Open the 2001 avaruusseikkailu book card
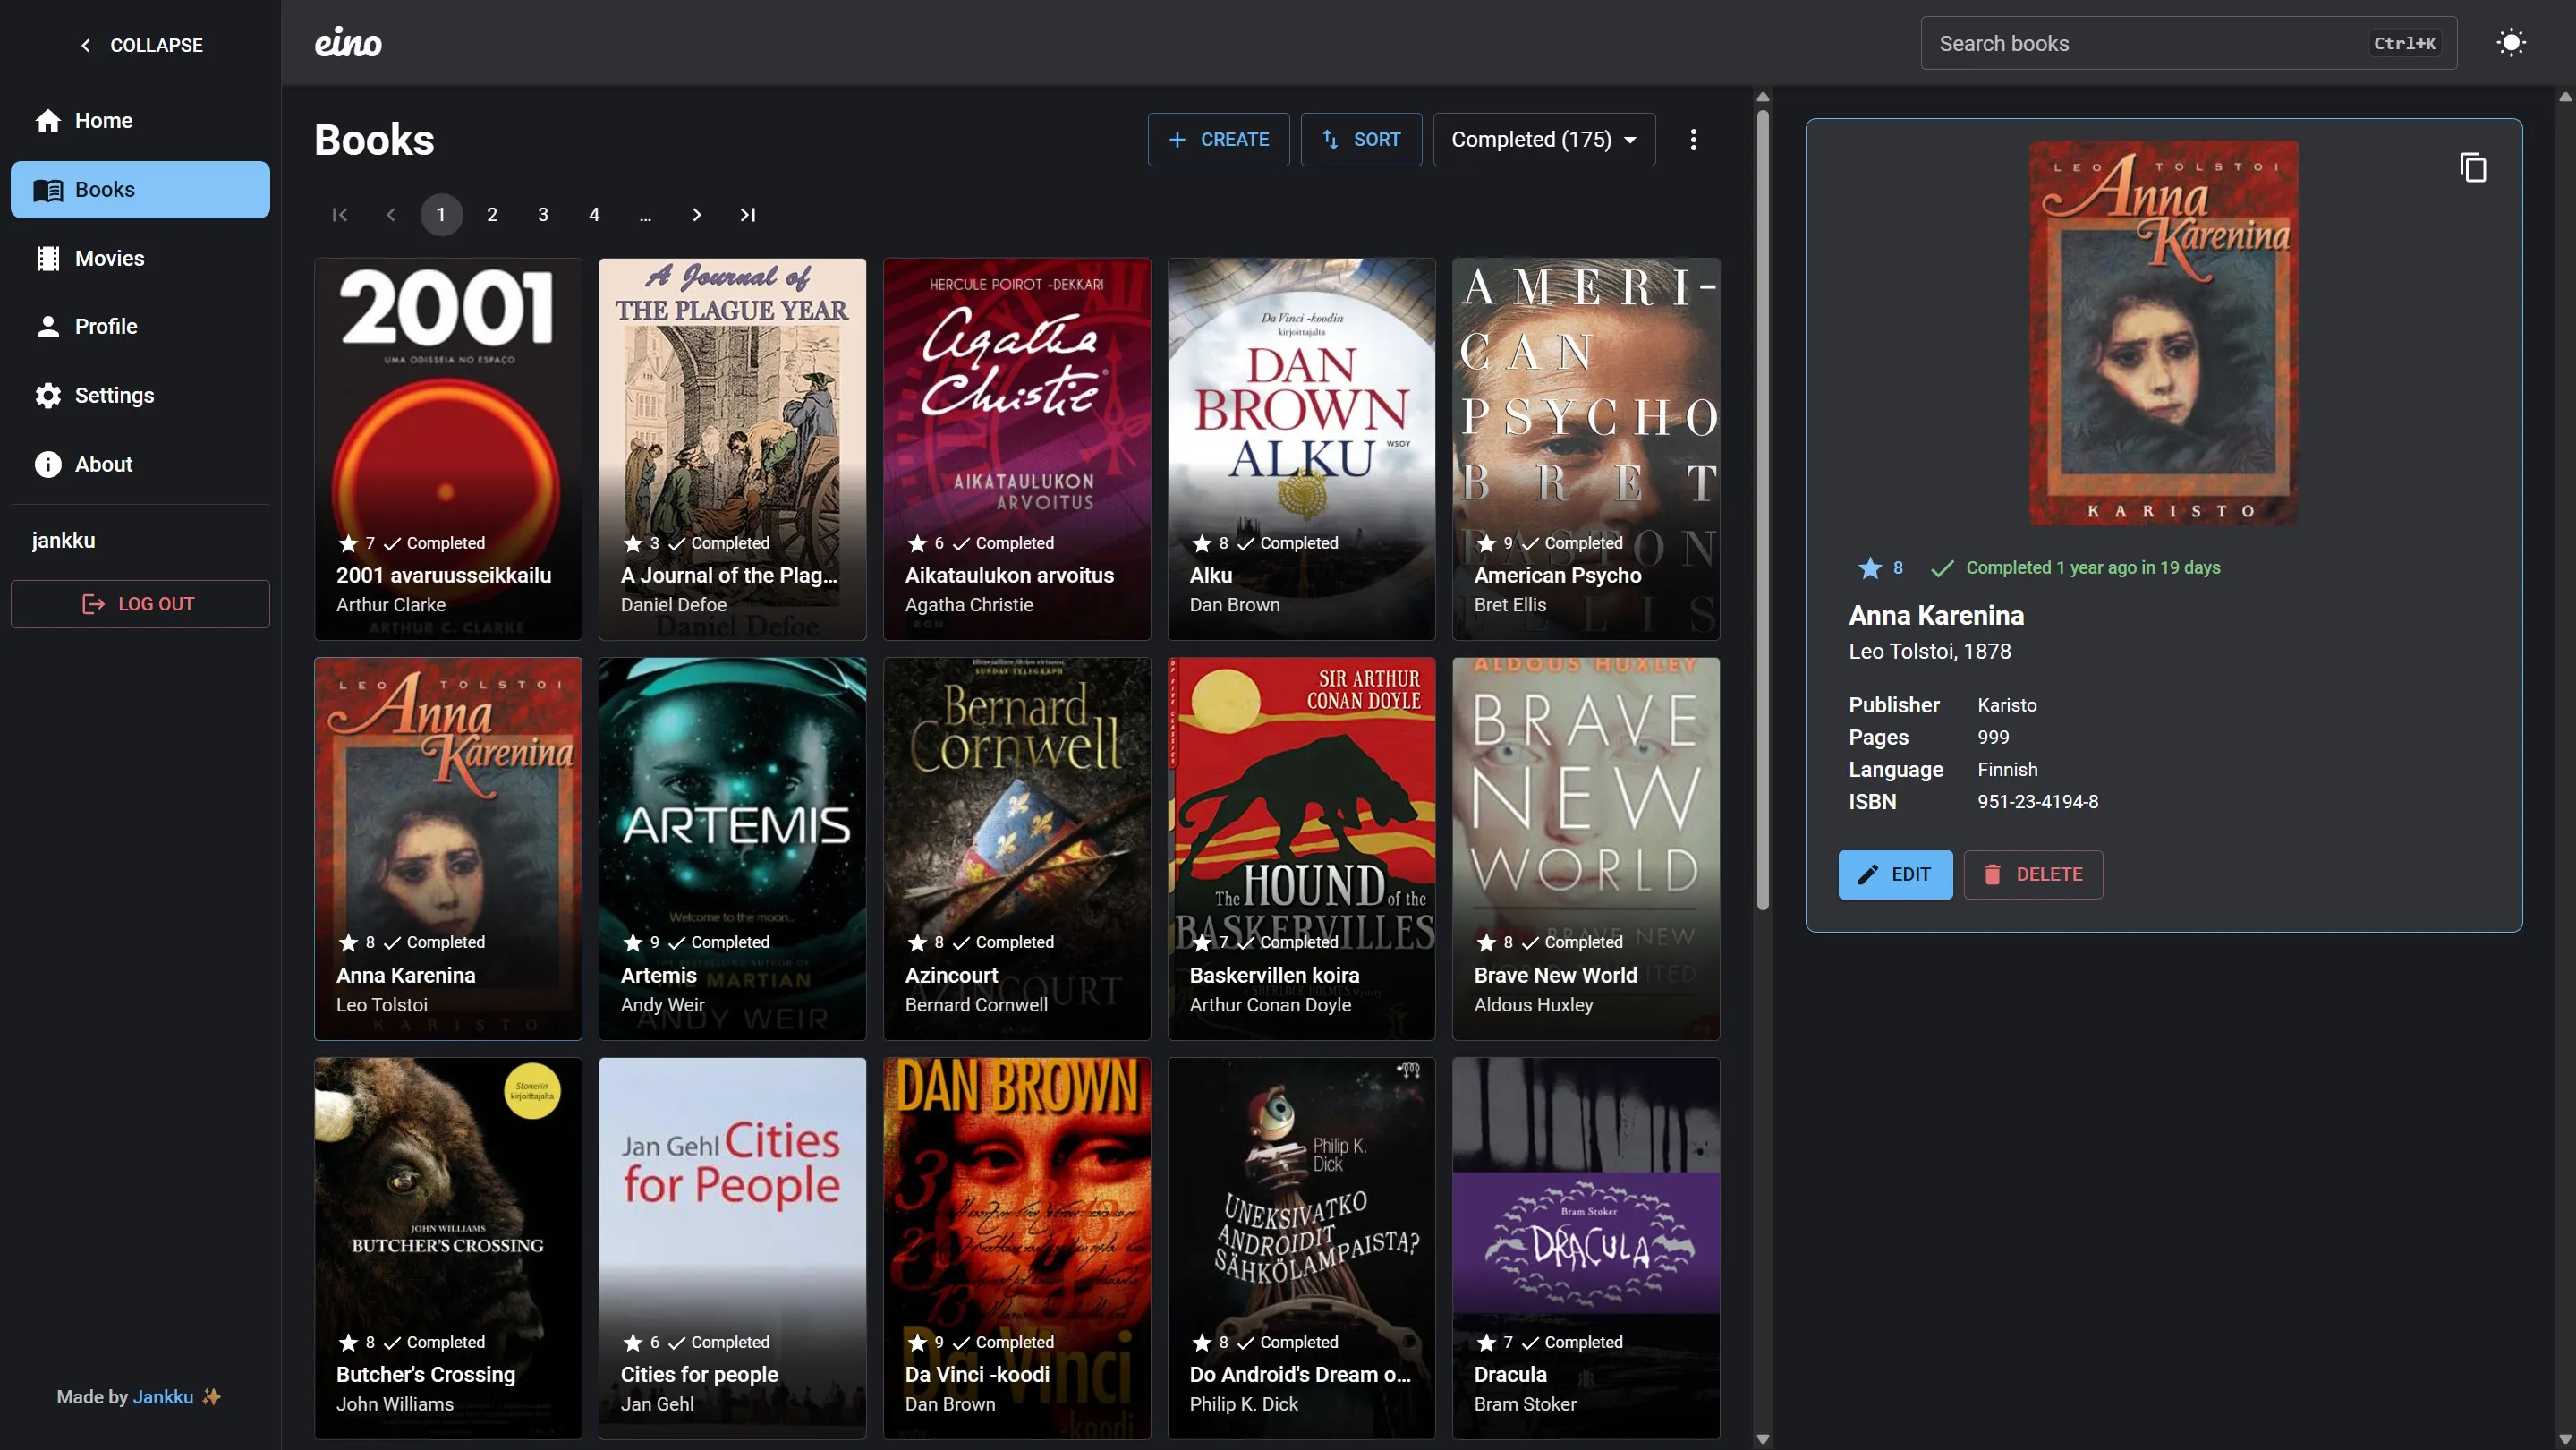 448,449
